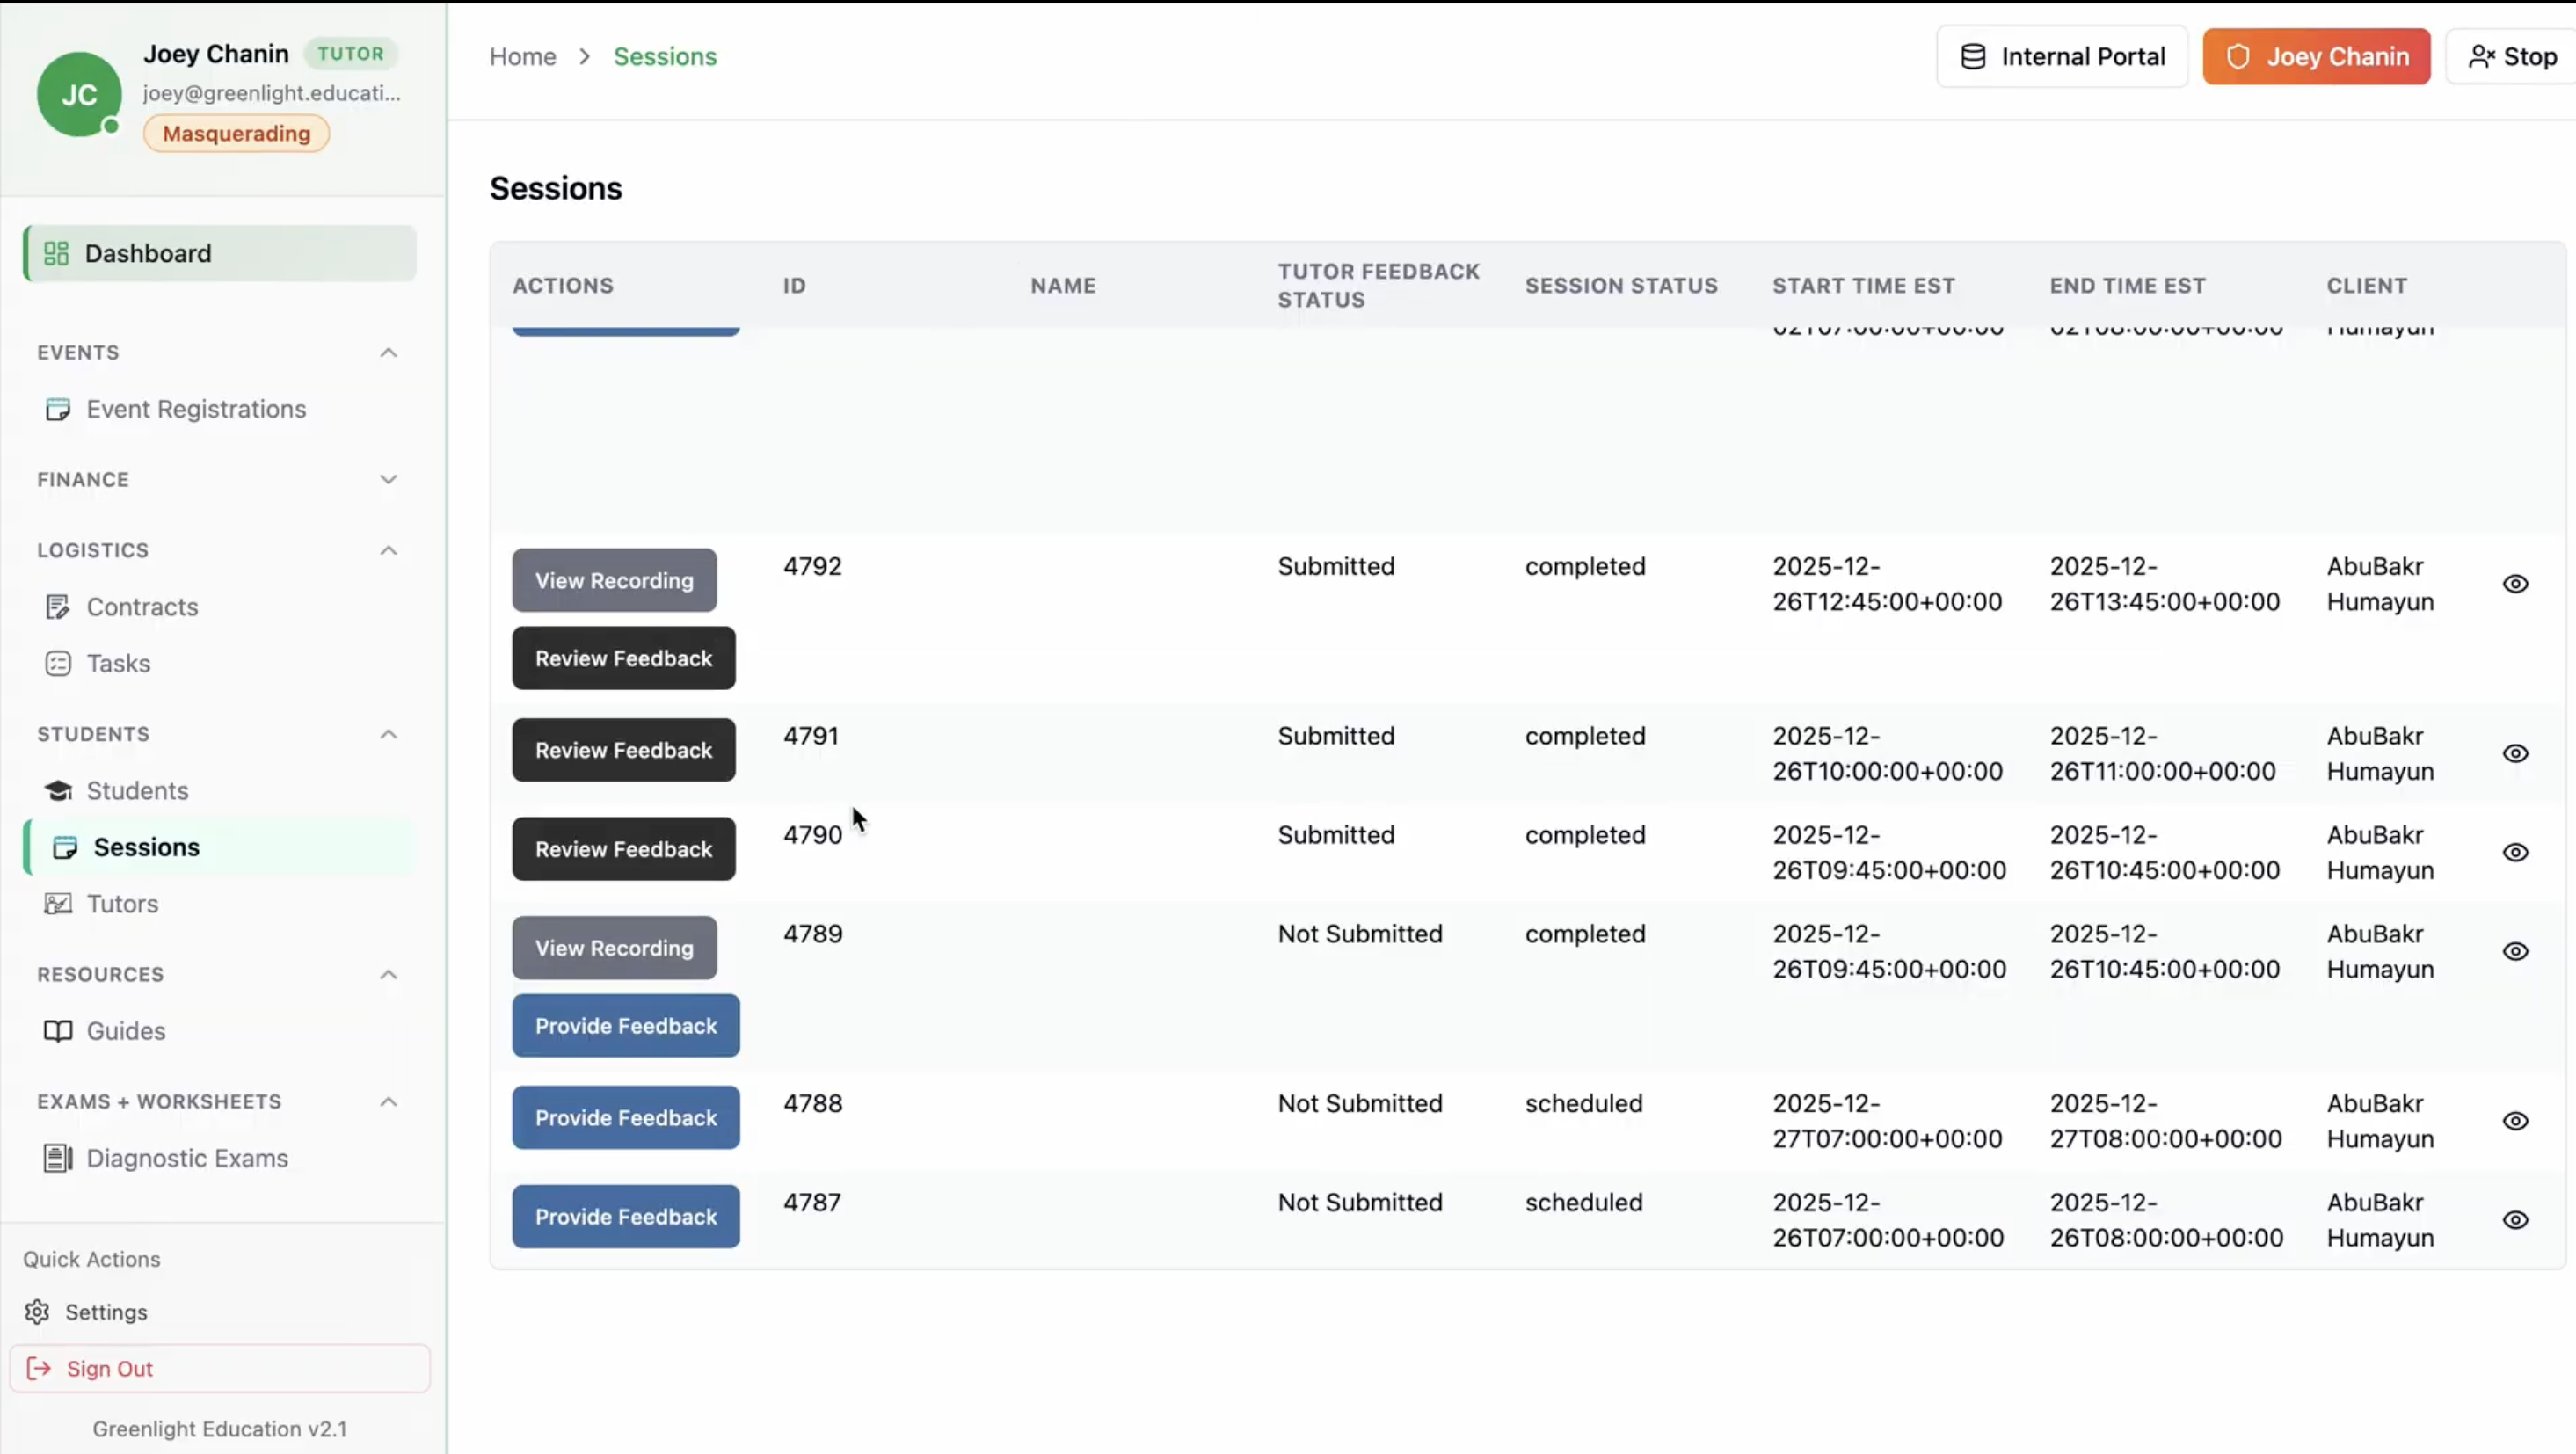
Task: Open the Students page
Action: pyautogui.click(x=137, y=790)
